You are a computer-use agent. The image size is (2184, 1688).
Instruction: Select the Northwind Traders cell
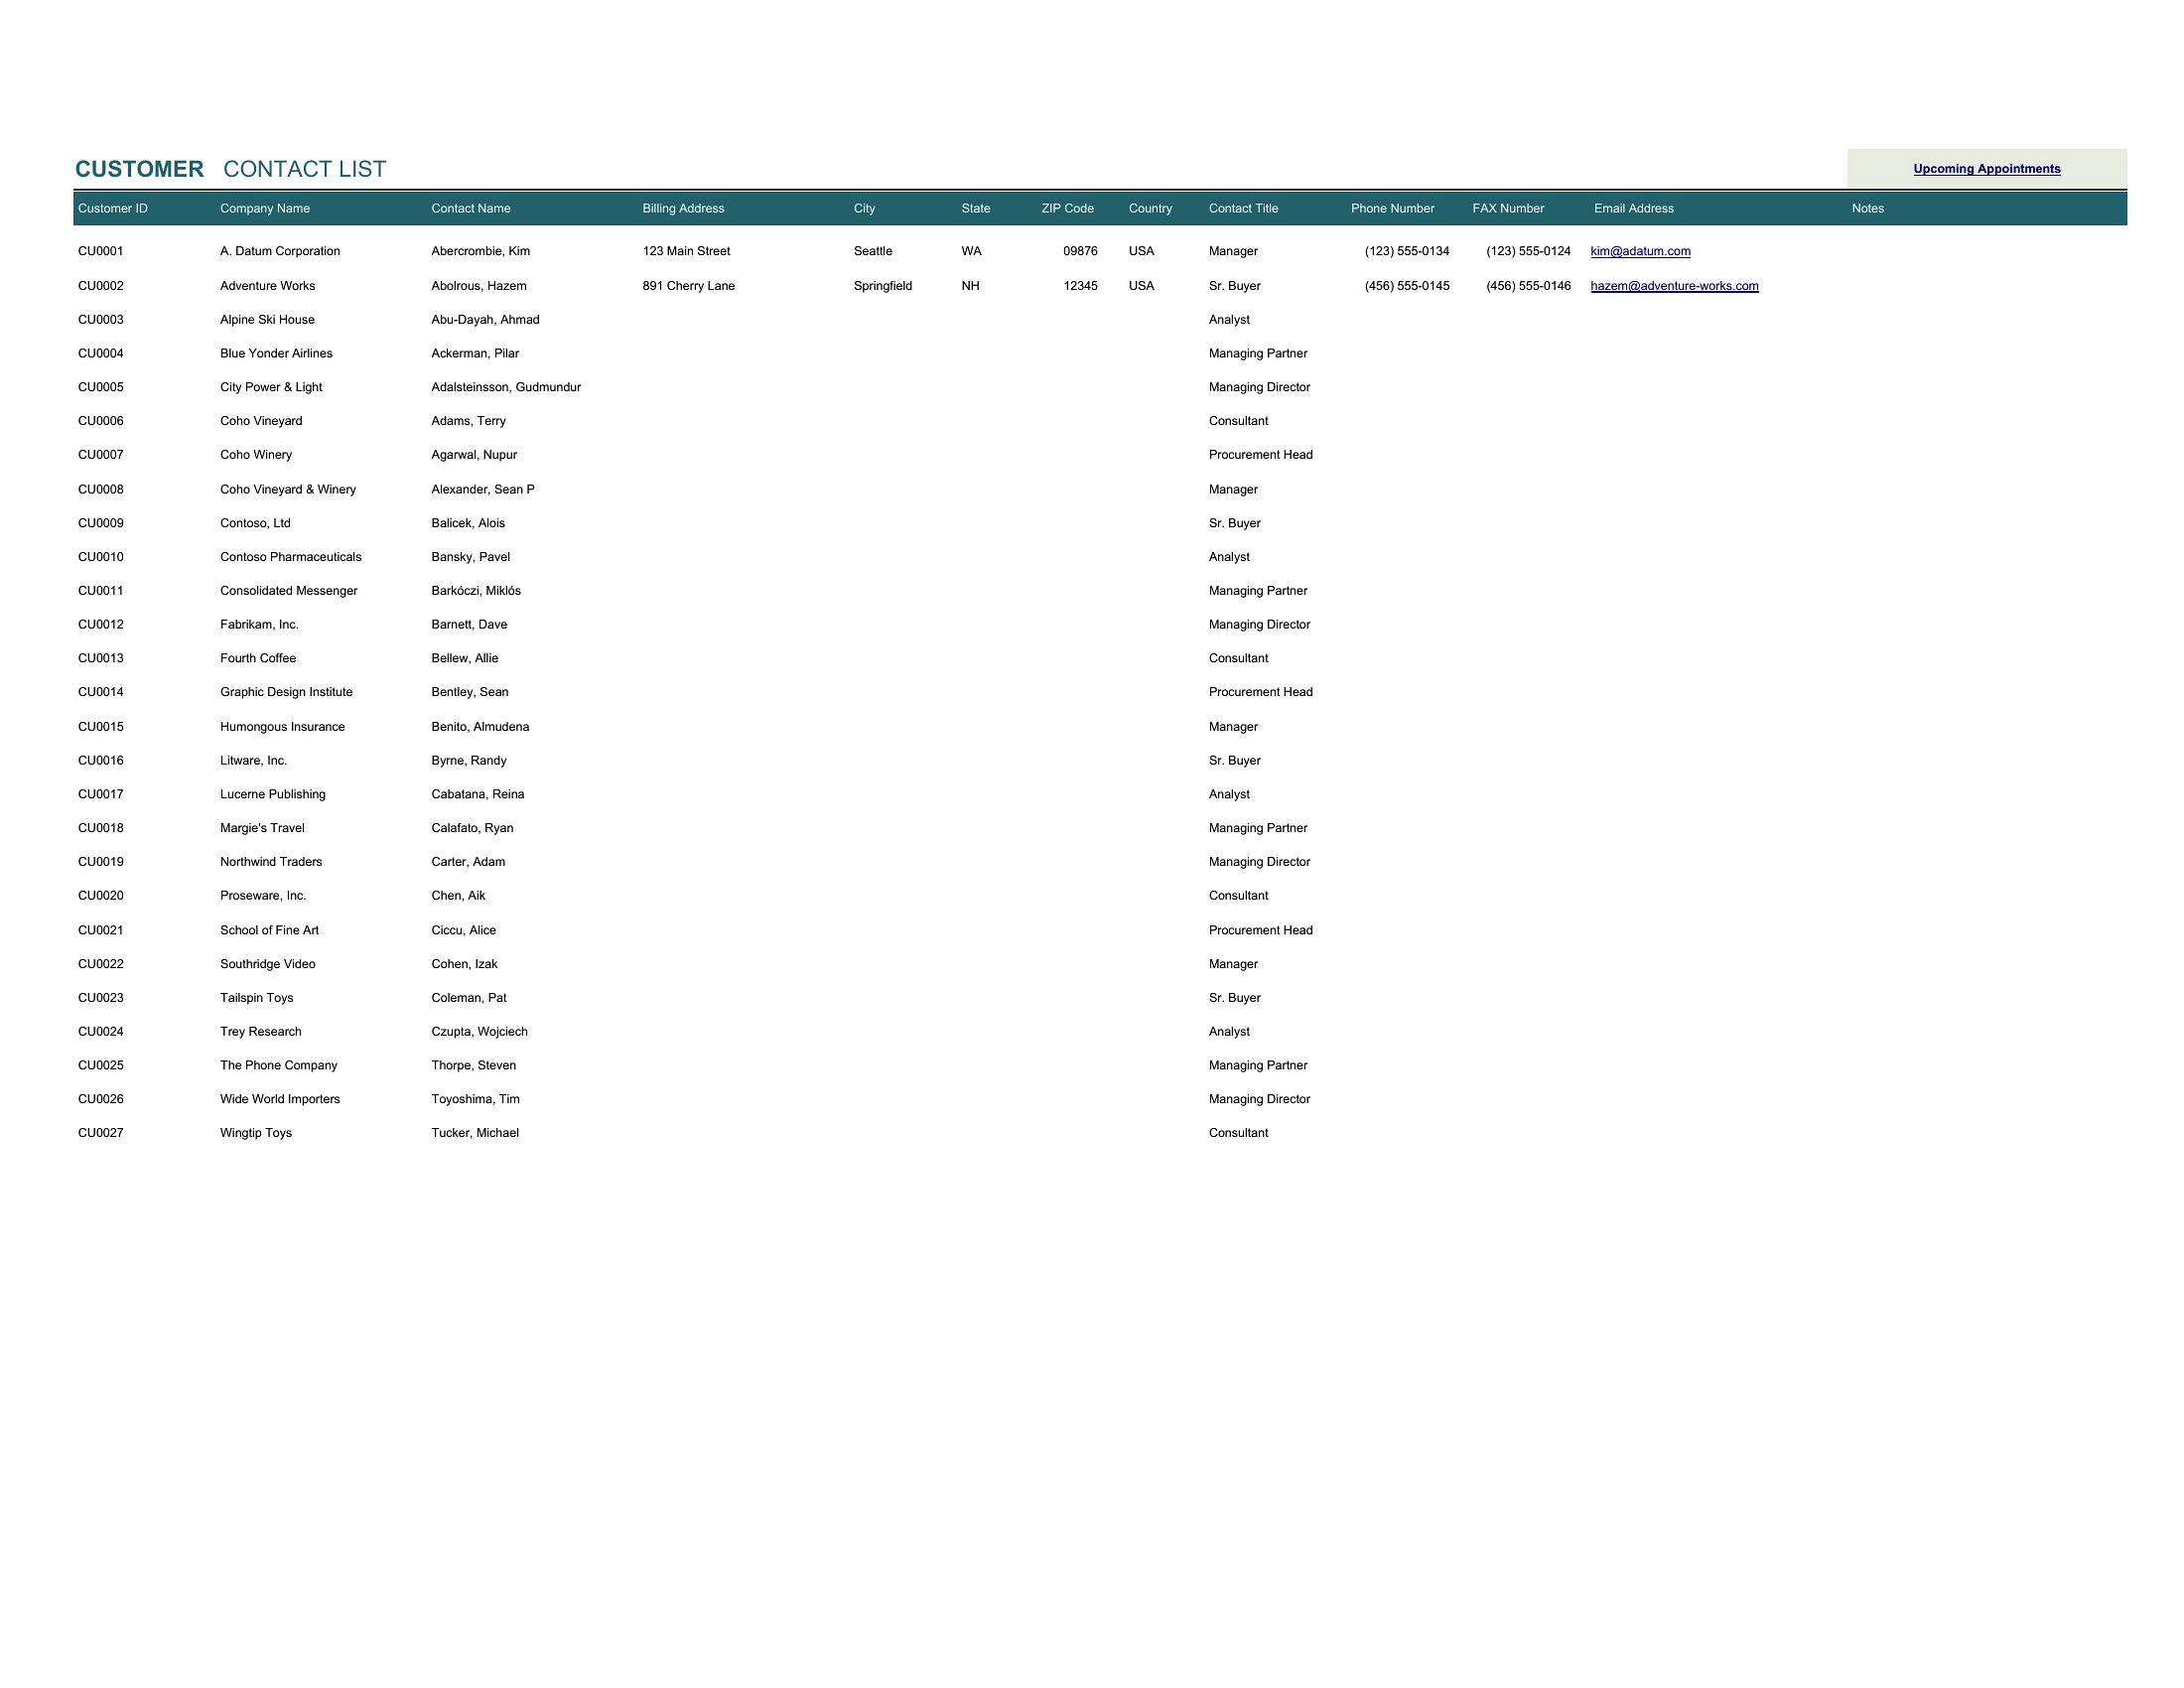point(271,863)
